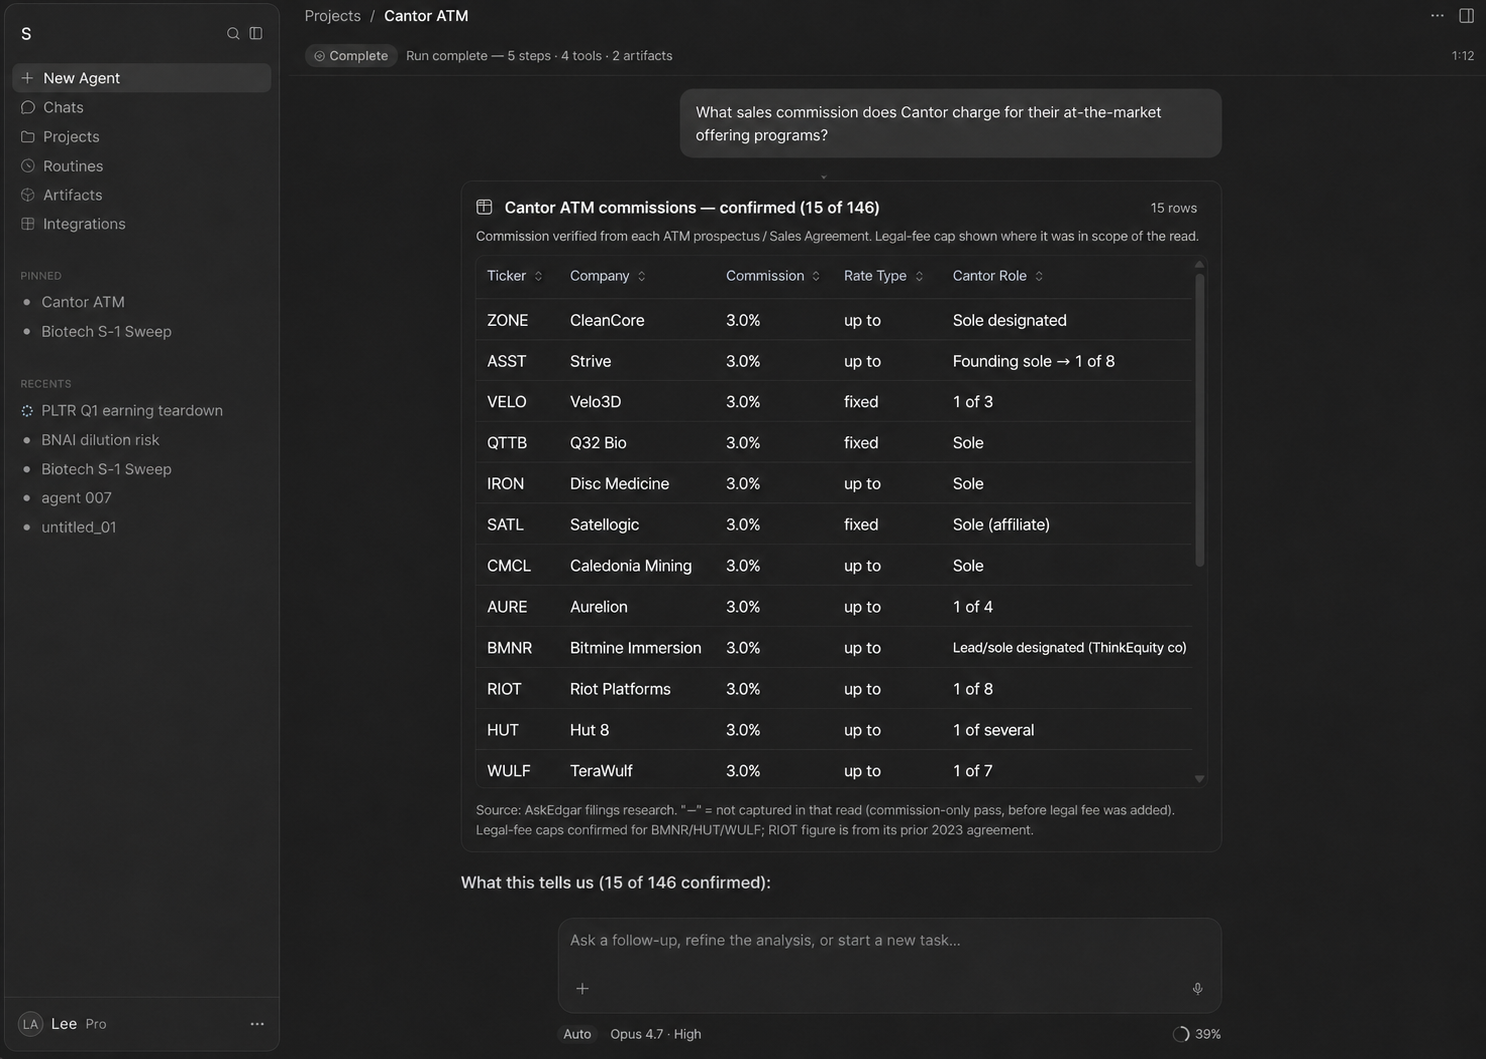Select the Riot Platforms cell
This screenshot has width=1486, height=1059.
(x=620, y=689)
